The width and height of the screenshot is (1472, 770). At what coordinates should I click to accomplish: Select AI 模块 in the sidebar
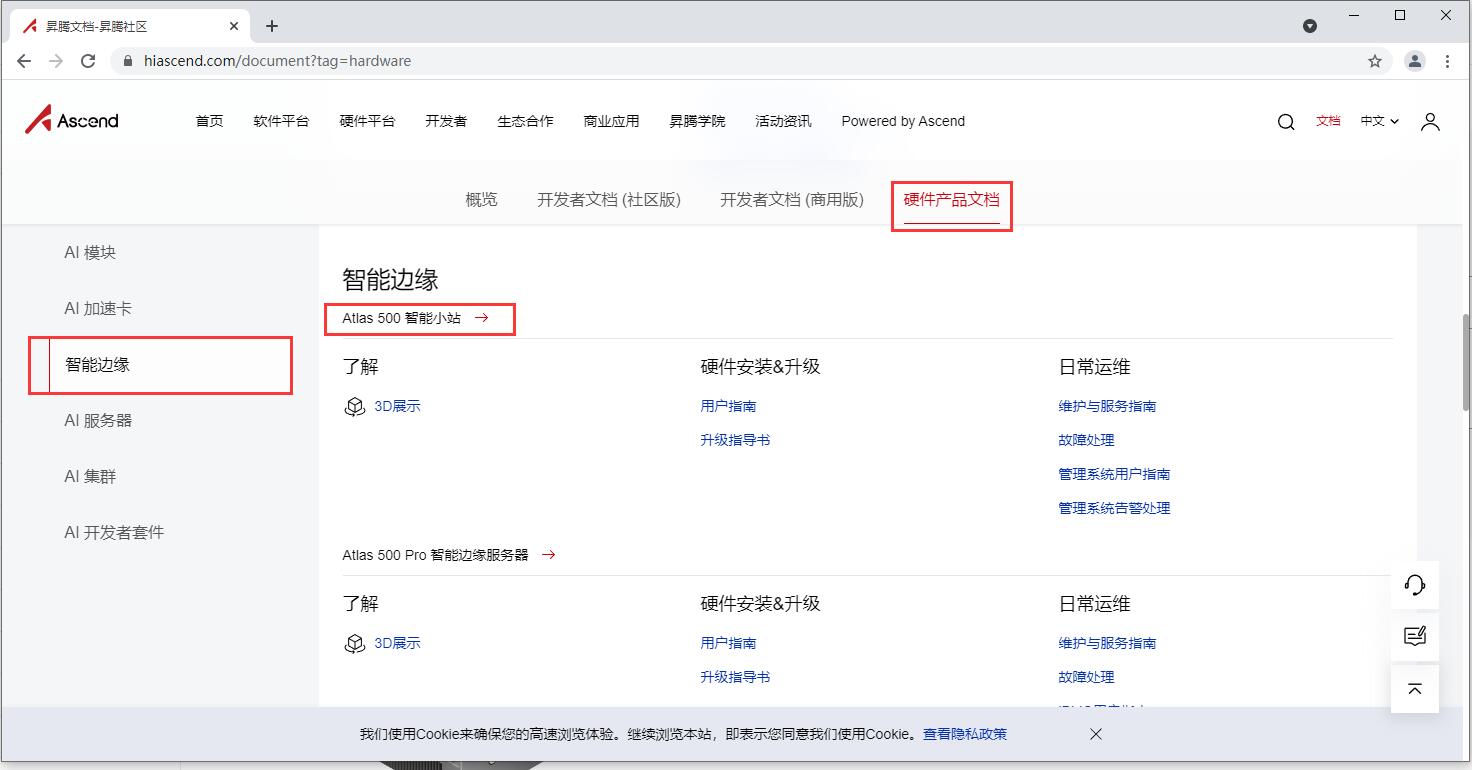(x=90, y=253)
